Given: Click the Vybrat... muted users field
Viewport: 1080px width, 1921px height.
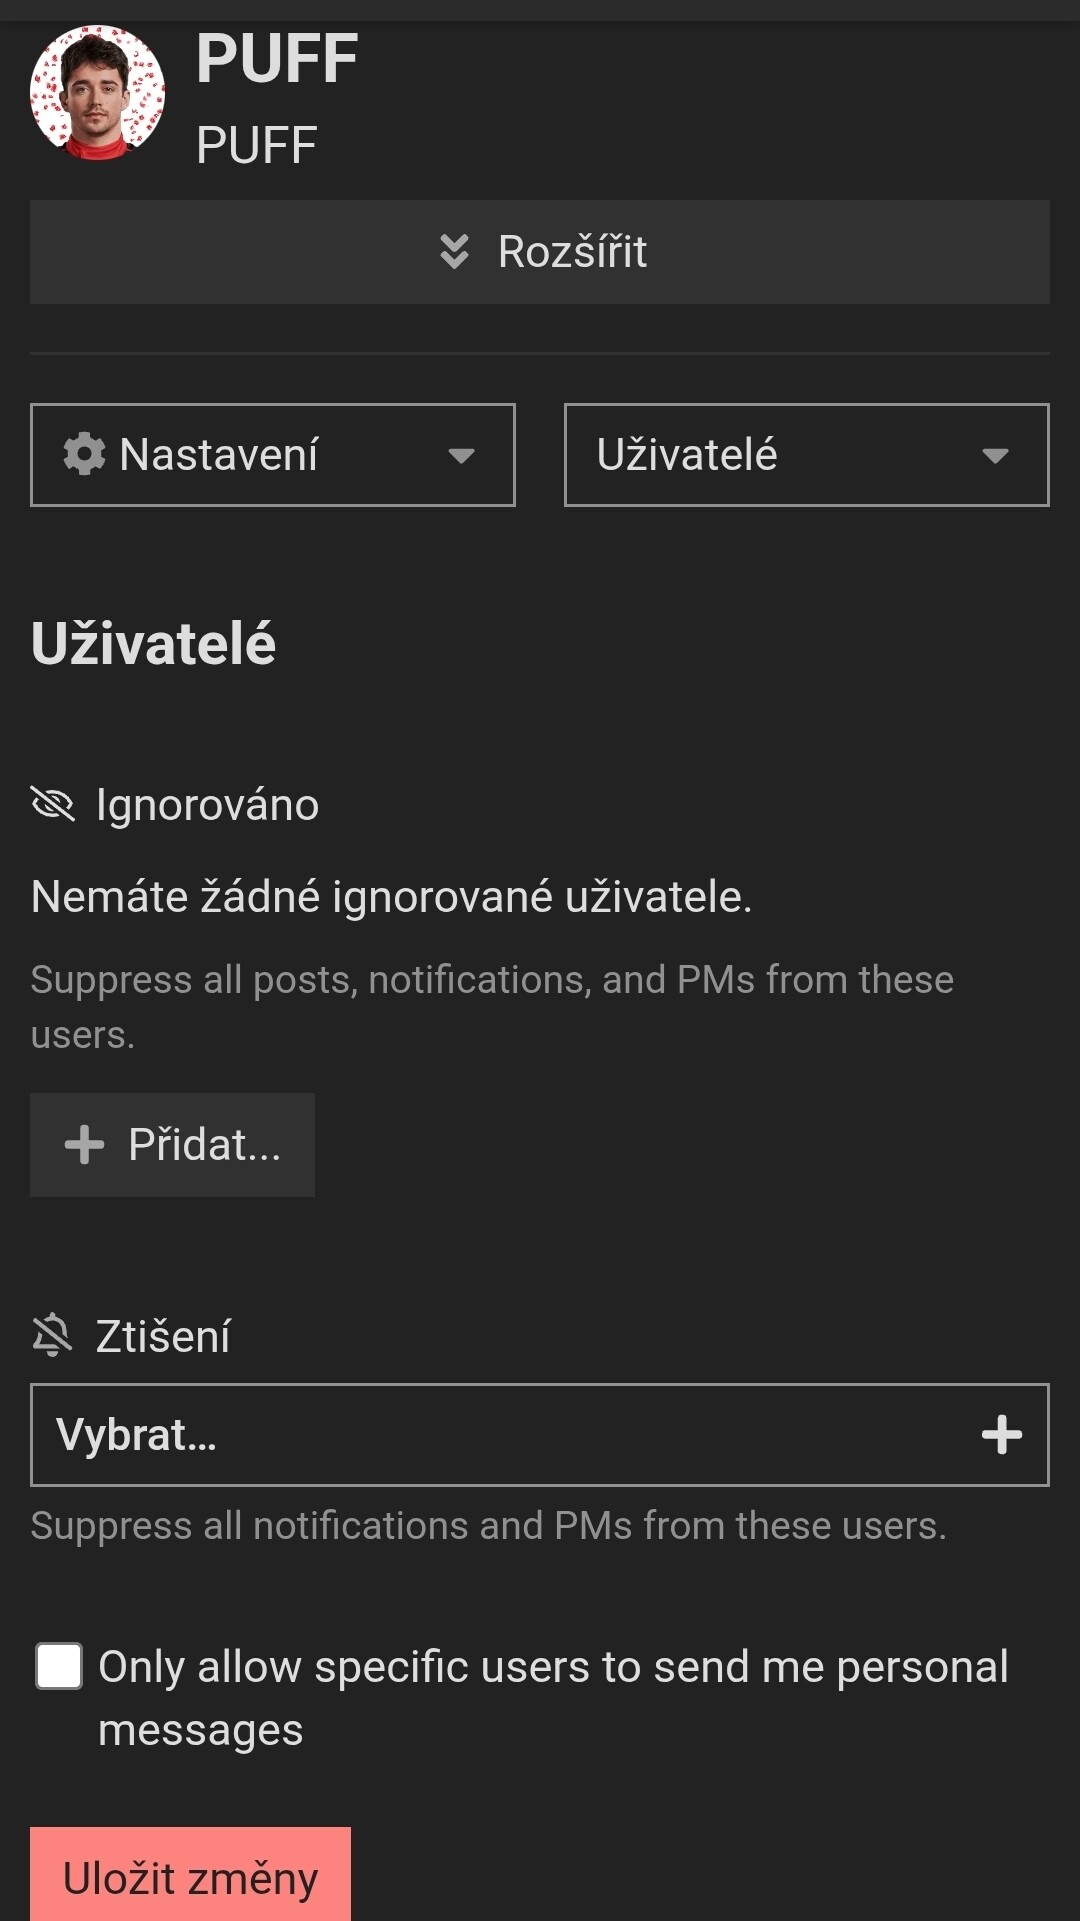Looking at the screenshot, I should pos(540,1435).
